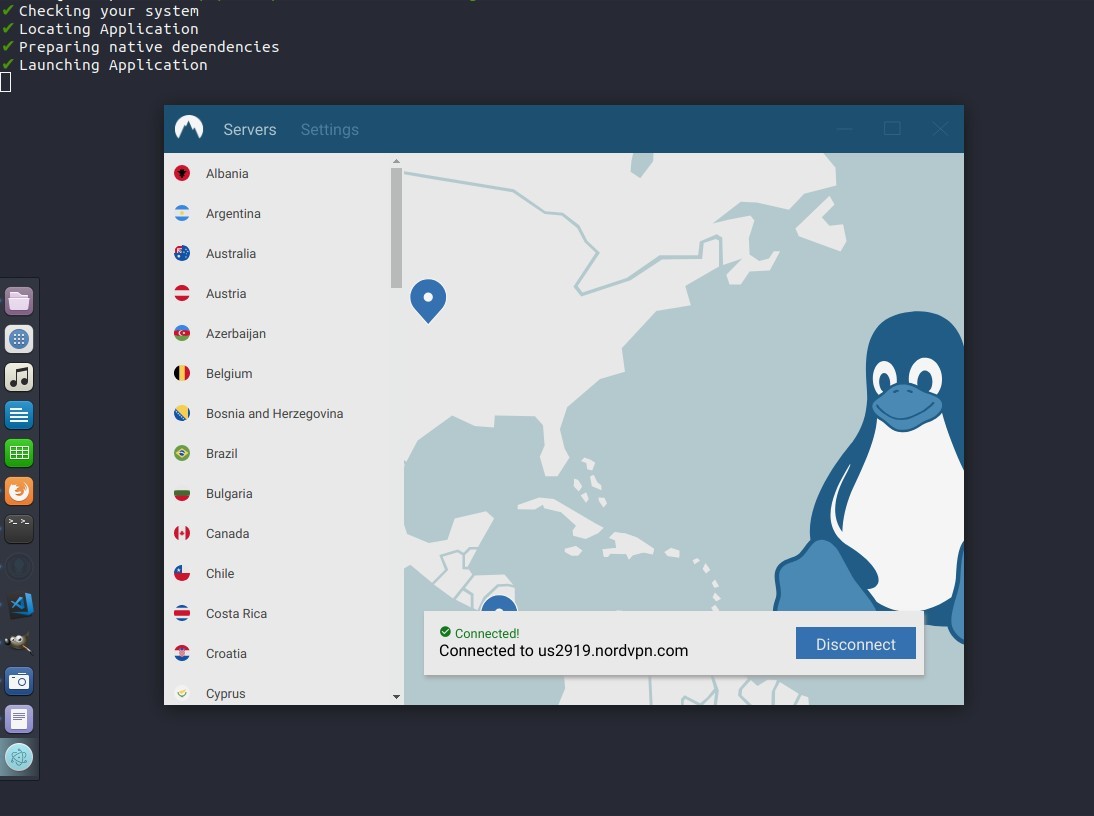1094x816 pixels.
Task: Open the purple notes document dock icon
Action: (19, 719)
